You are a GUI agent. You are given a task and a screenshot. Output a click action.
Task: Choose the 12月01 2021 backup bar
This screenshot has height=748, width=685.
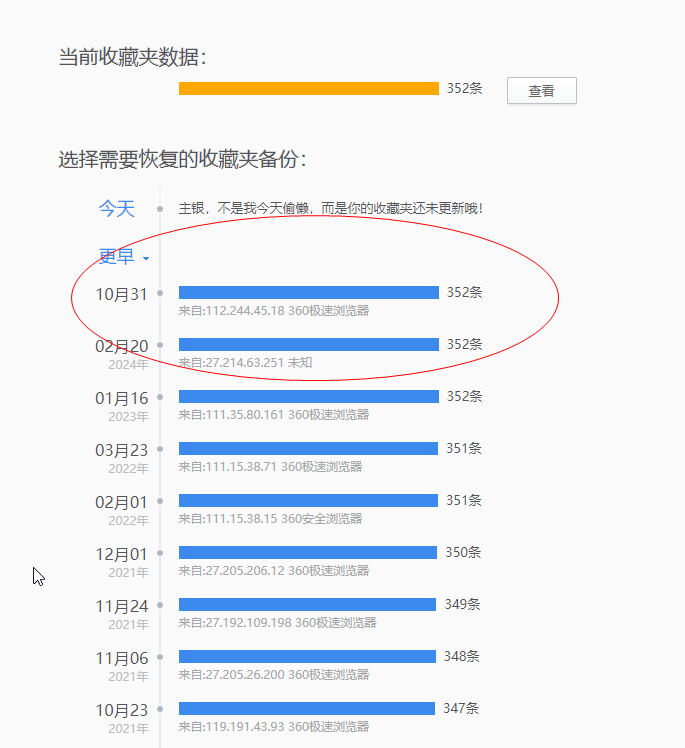click(308, 553)
